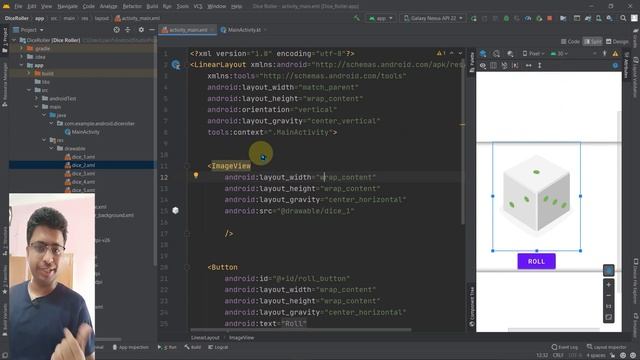Open the Galaxy Nexus API 22 device dropdown
Image resolution: width=640 pixels, height=360 pixels.
pos(433,18)
